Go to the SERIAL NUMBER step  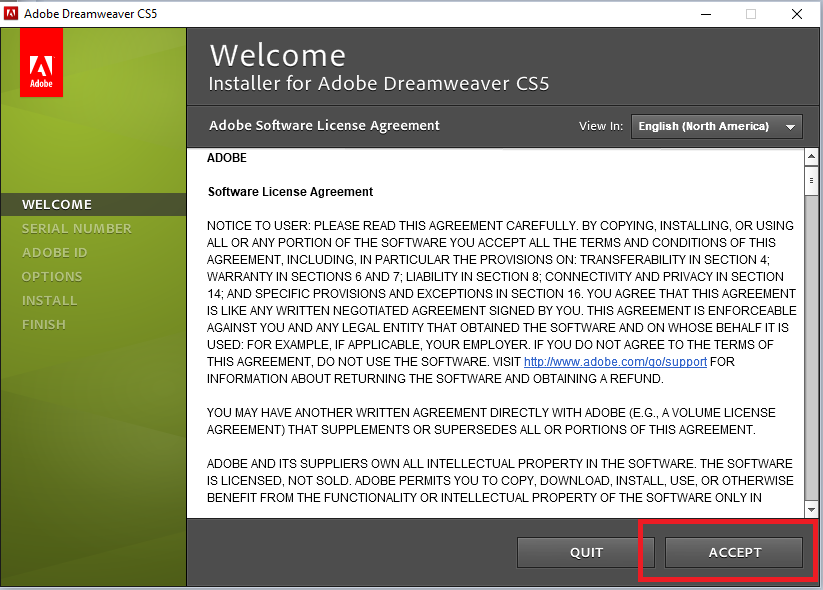77,228
